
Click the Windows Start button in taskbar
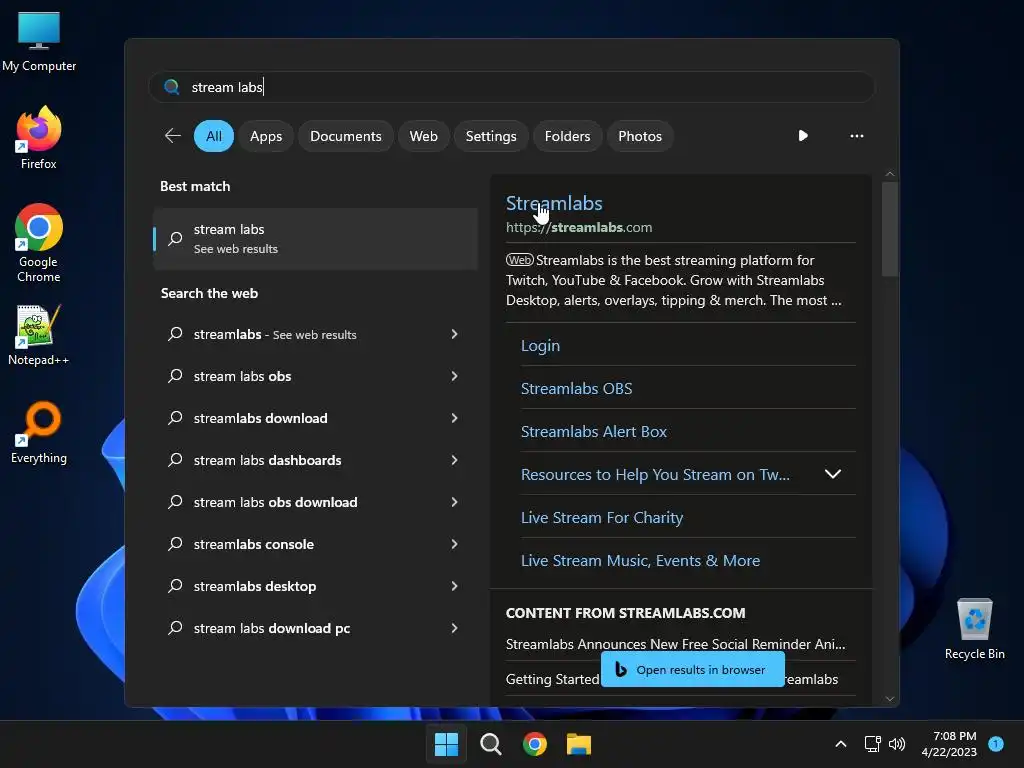447,744
